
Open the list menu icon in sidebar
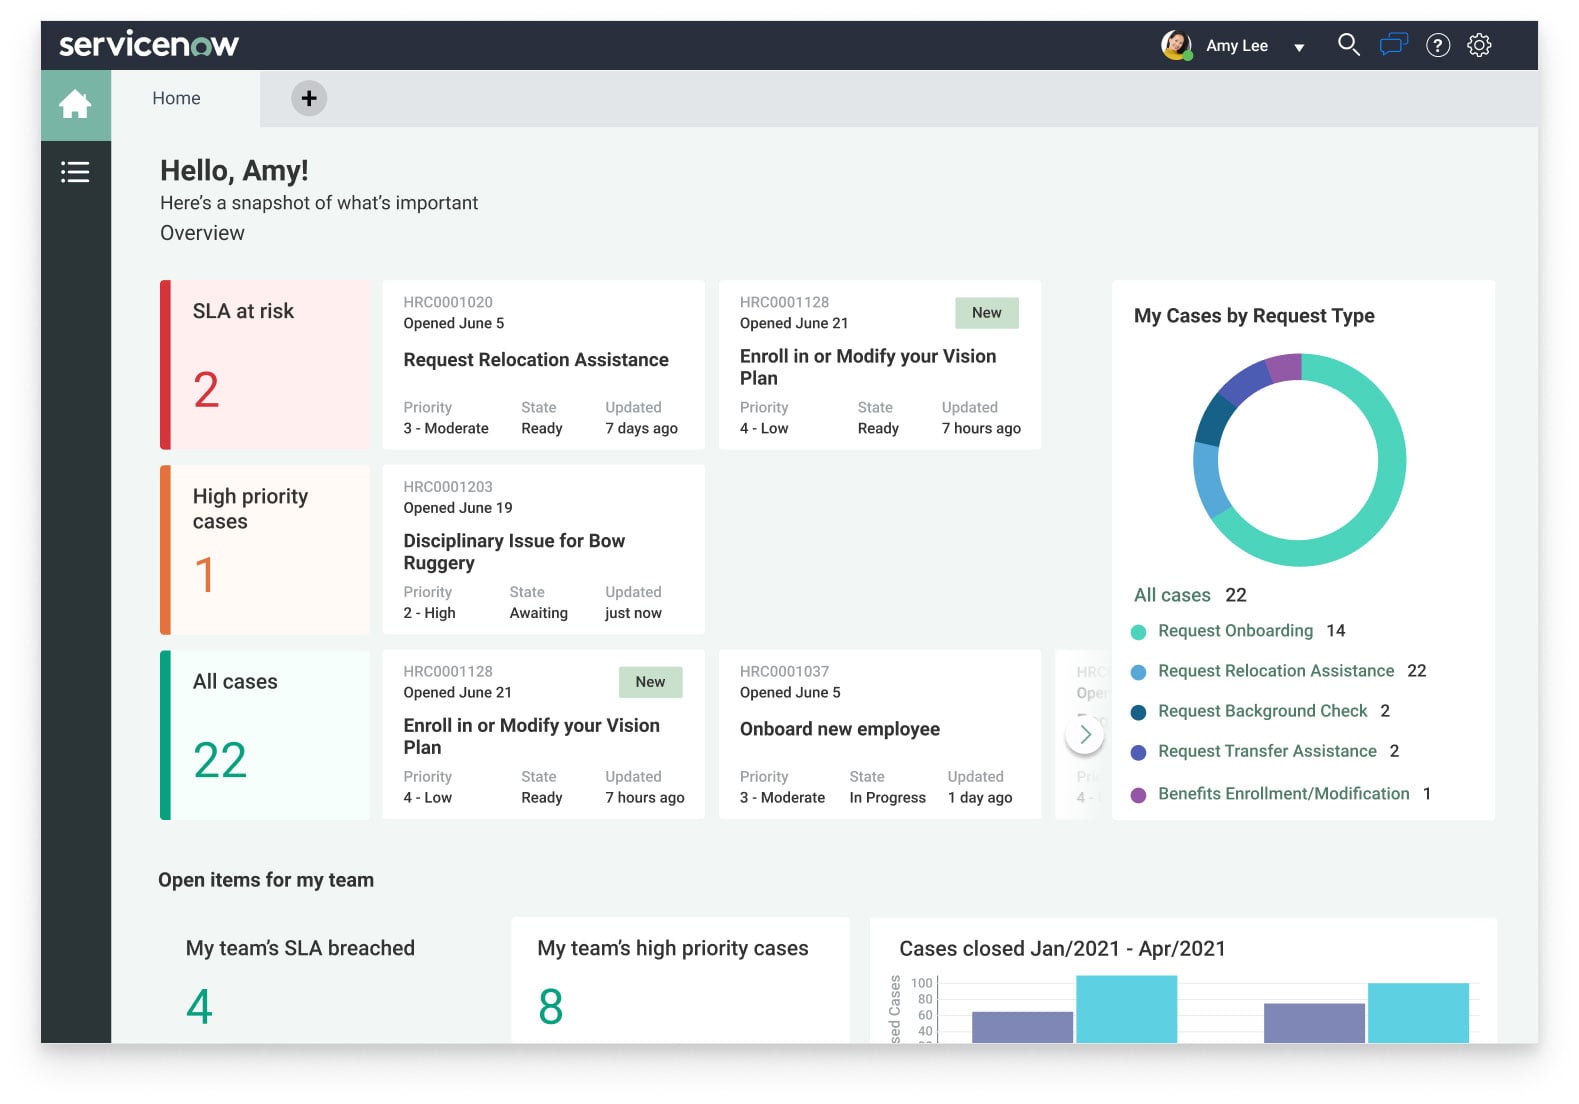pyautogui.click(x=75, y=172)
